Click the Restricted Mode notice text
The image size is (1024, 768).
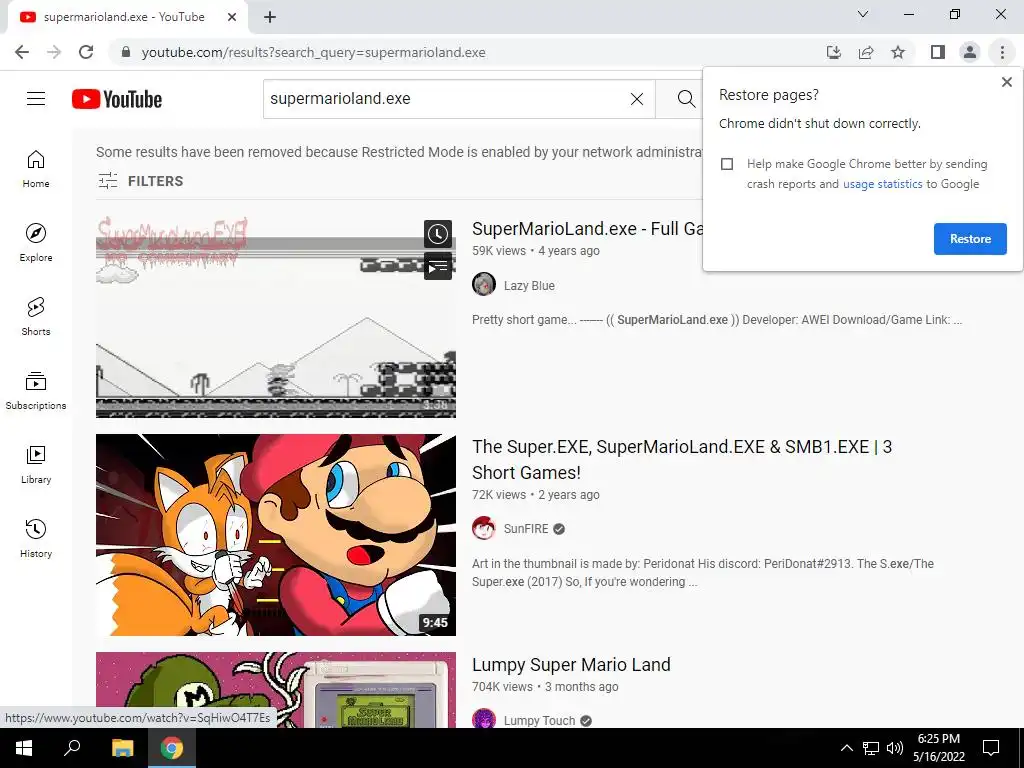(x=399, y=152)
